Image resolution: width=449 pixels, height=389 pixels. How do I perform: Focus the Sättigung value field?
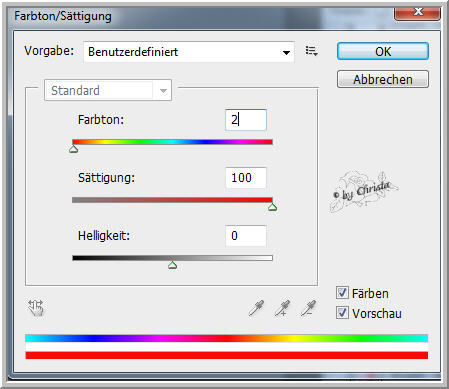pos(246,178)
